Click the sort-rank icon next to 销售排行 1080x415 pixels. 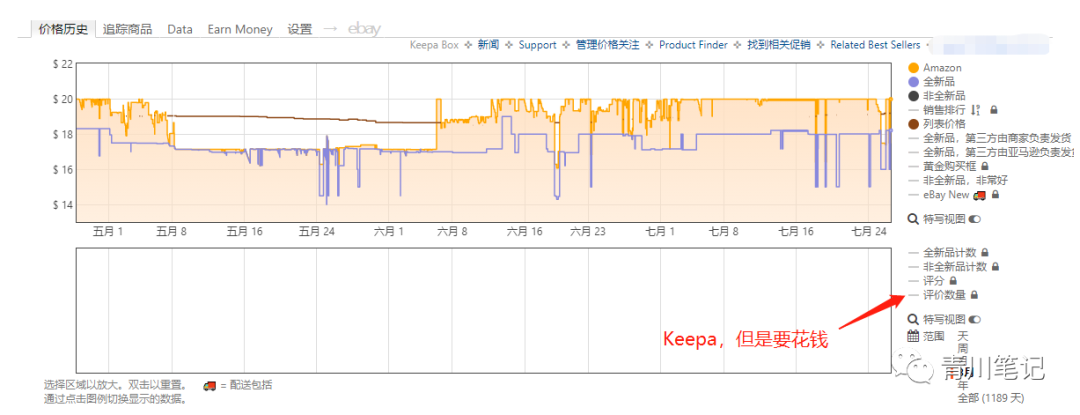pos(975,110)
